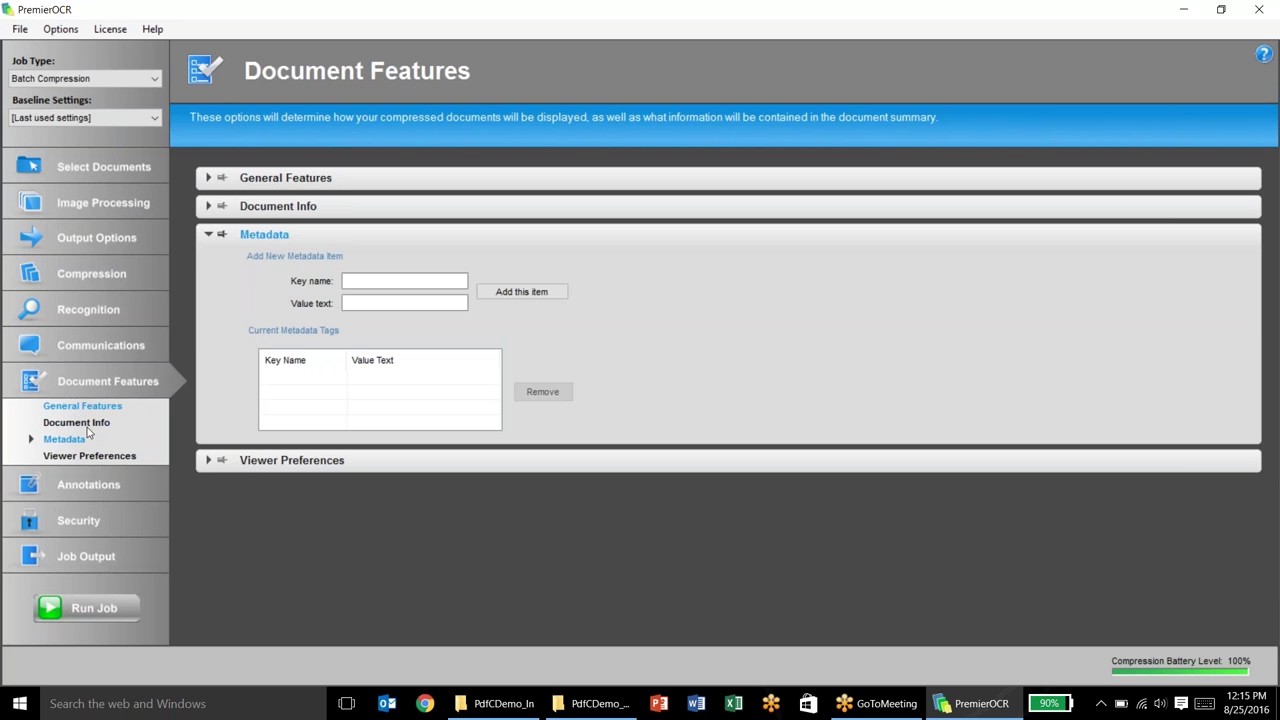Click the pin icon beside Viewer Preferences
The image size is (1280, 720).
click(x=222, y=460)
